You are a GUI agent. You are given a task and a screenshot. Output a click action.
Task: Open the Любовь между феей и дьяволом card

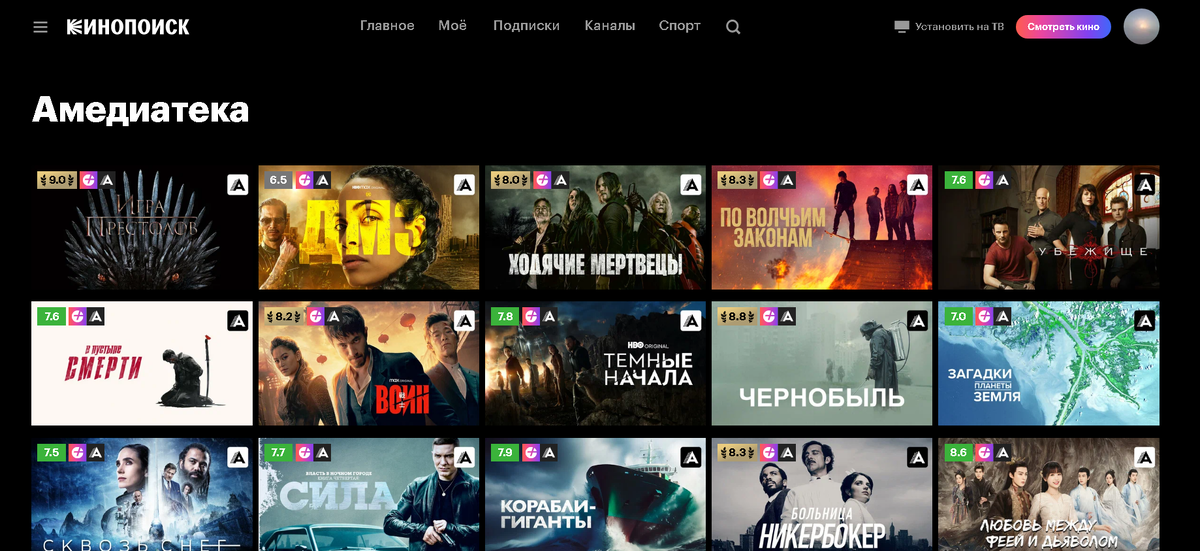pyautogui.click(x=1049, y=494)
